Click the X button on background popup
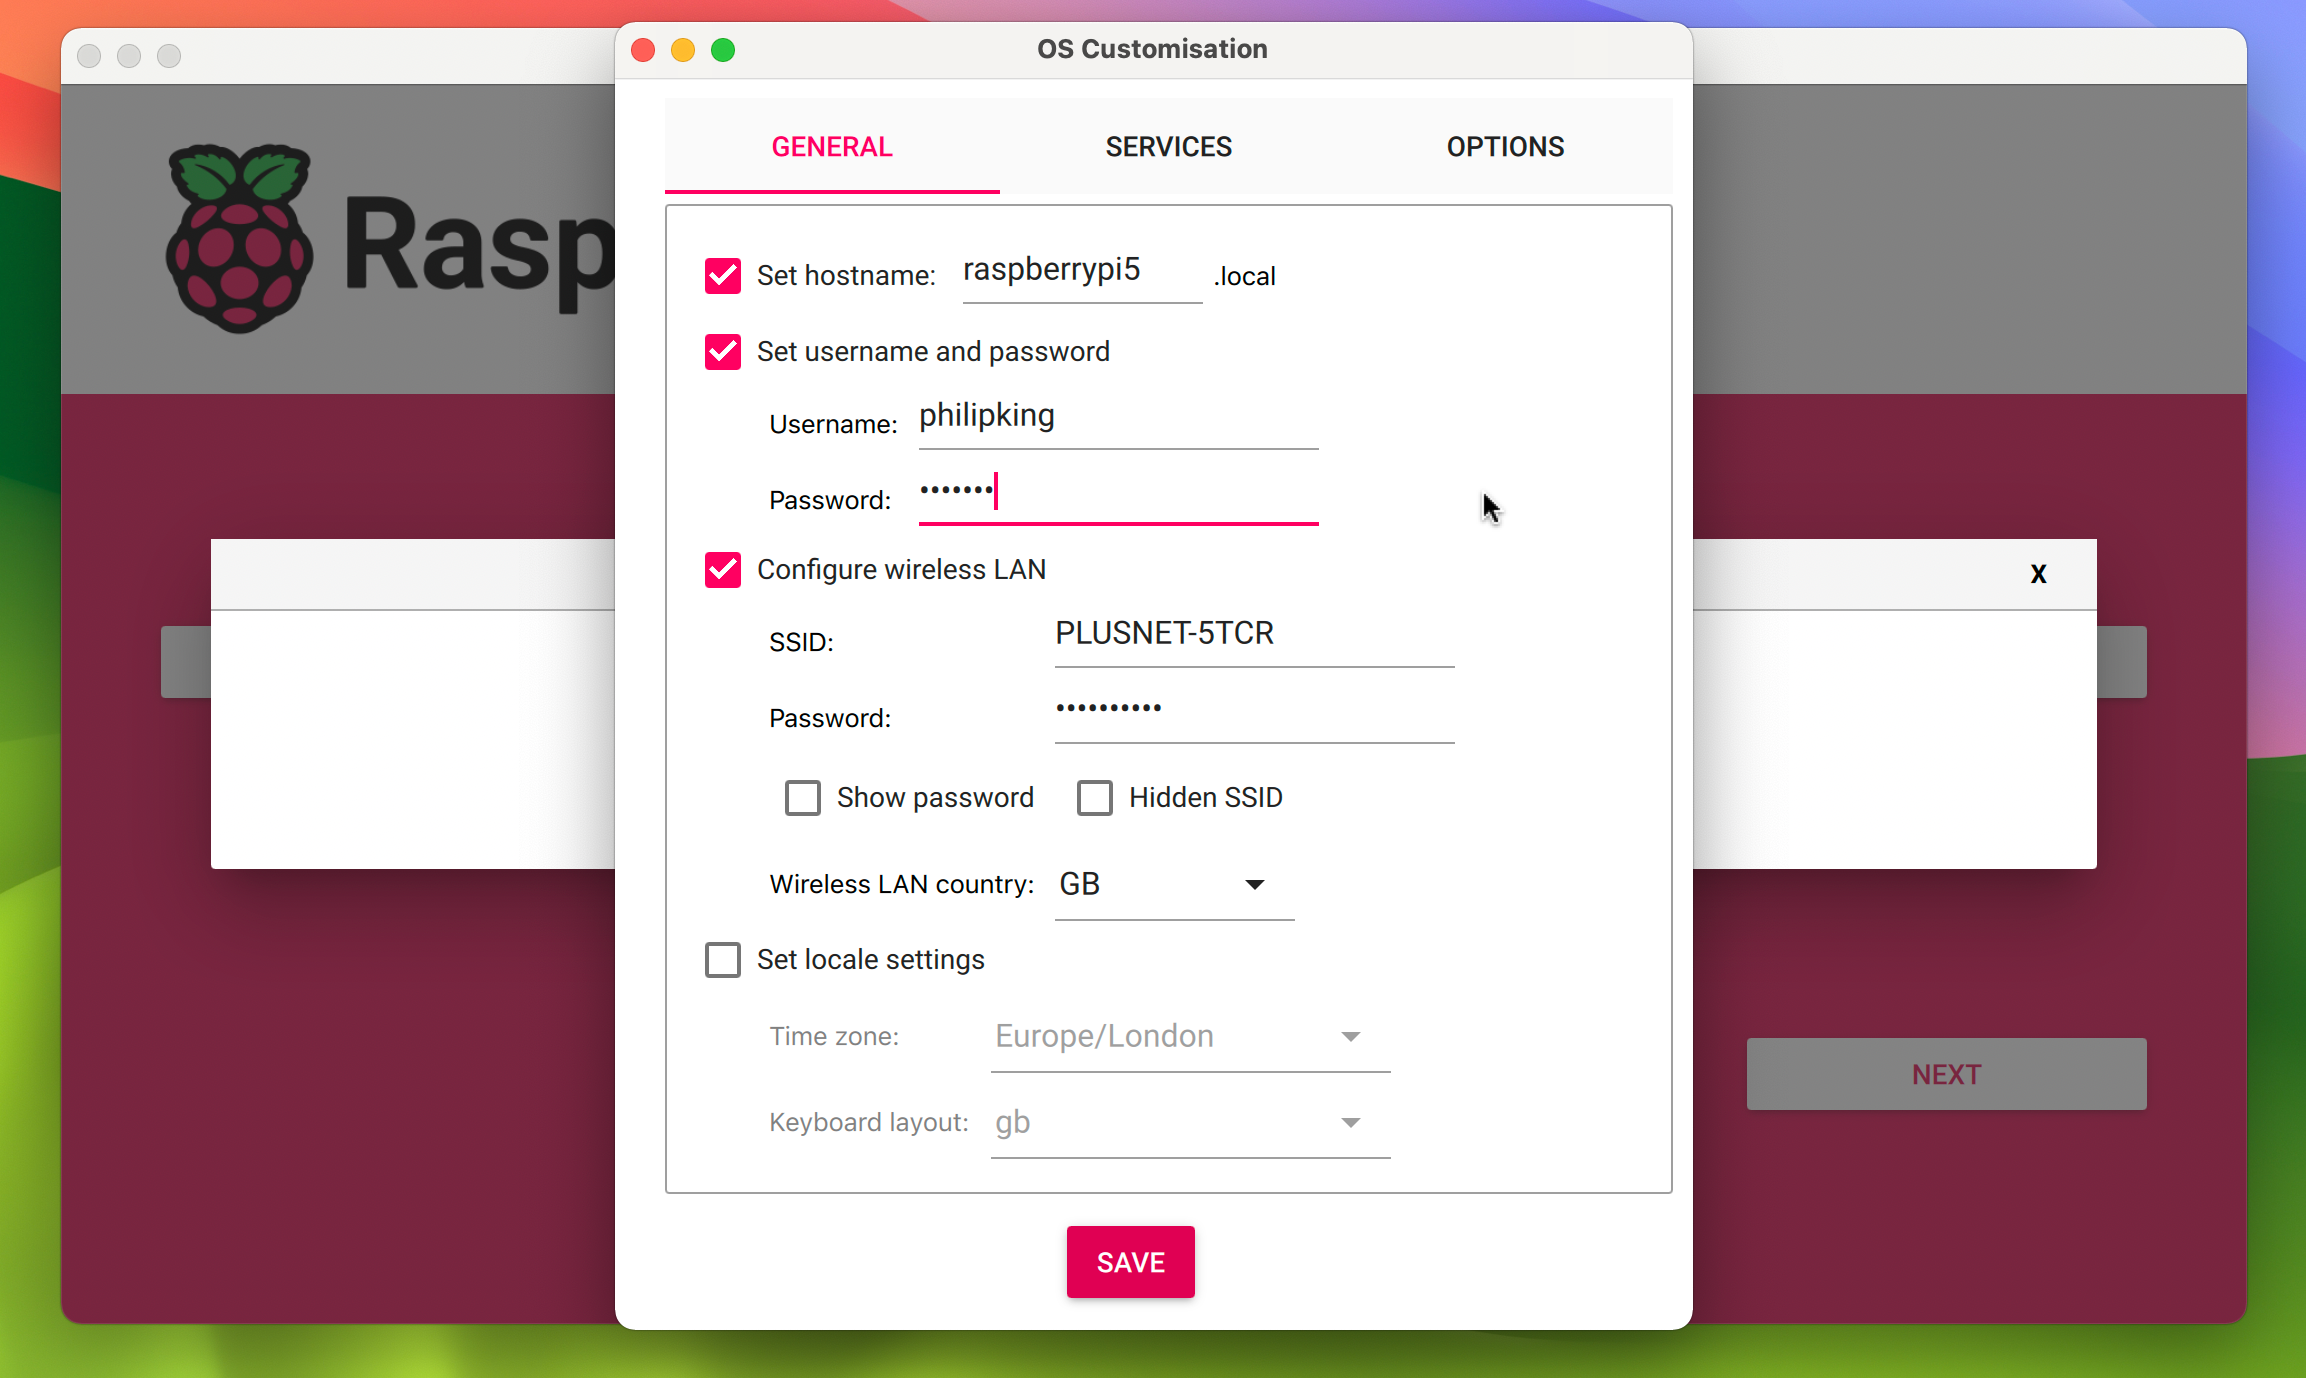The height and width of the screenshot is (1378, 2306). [x=2039, y=574]
